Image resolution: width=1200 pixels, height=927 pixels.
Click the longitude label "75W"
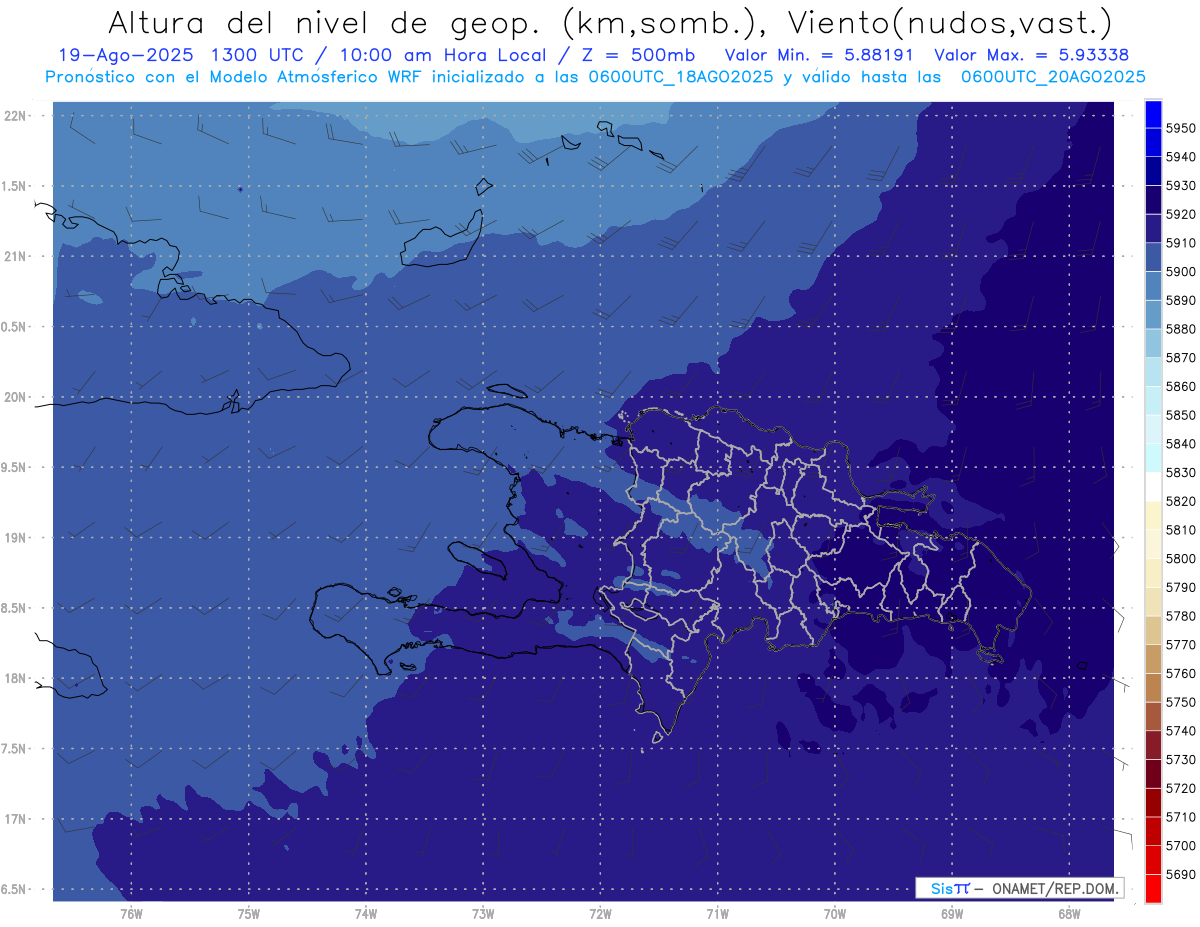pos(248,914)
